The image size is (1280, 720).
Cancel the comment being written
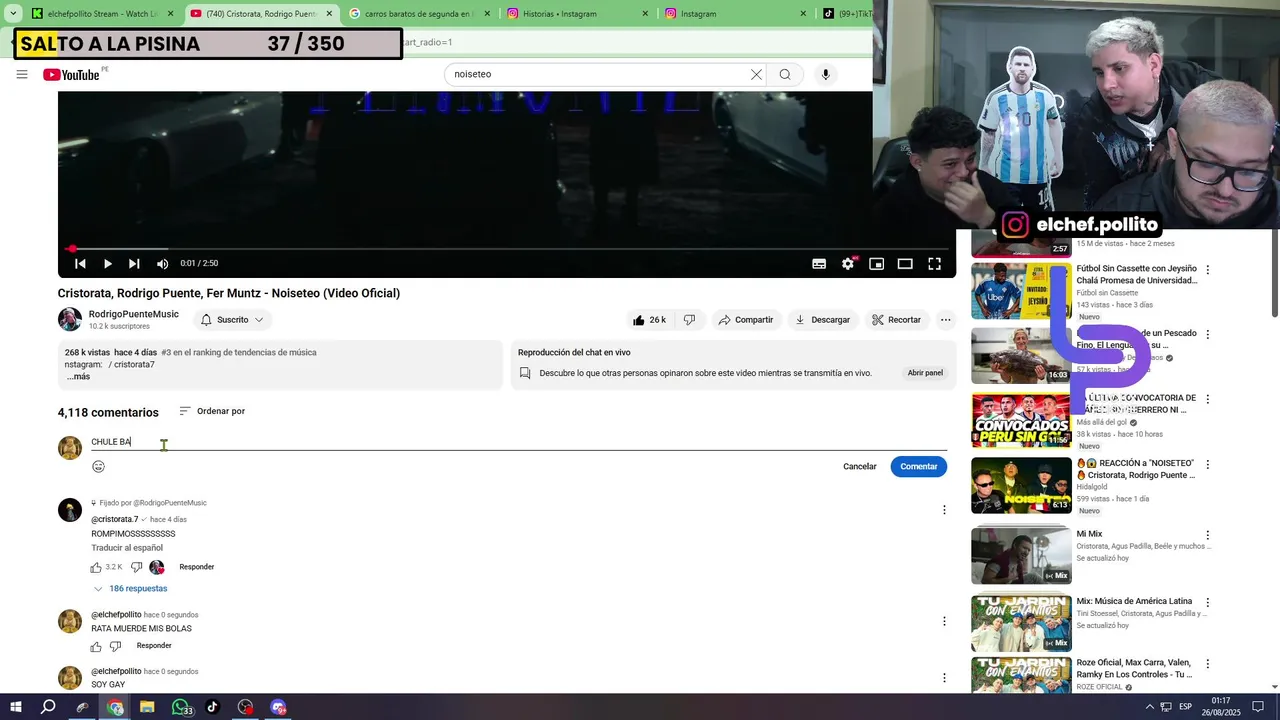pos(859,467)
